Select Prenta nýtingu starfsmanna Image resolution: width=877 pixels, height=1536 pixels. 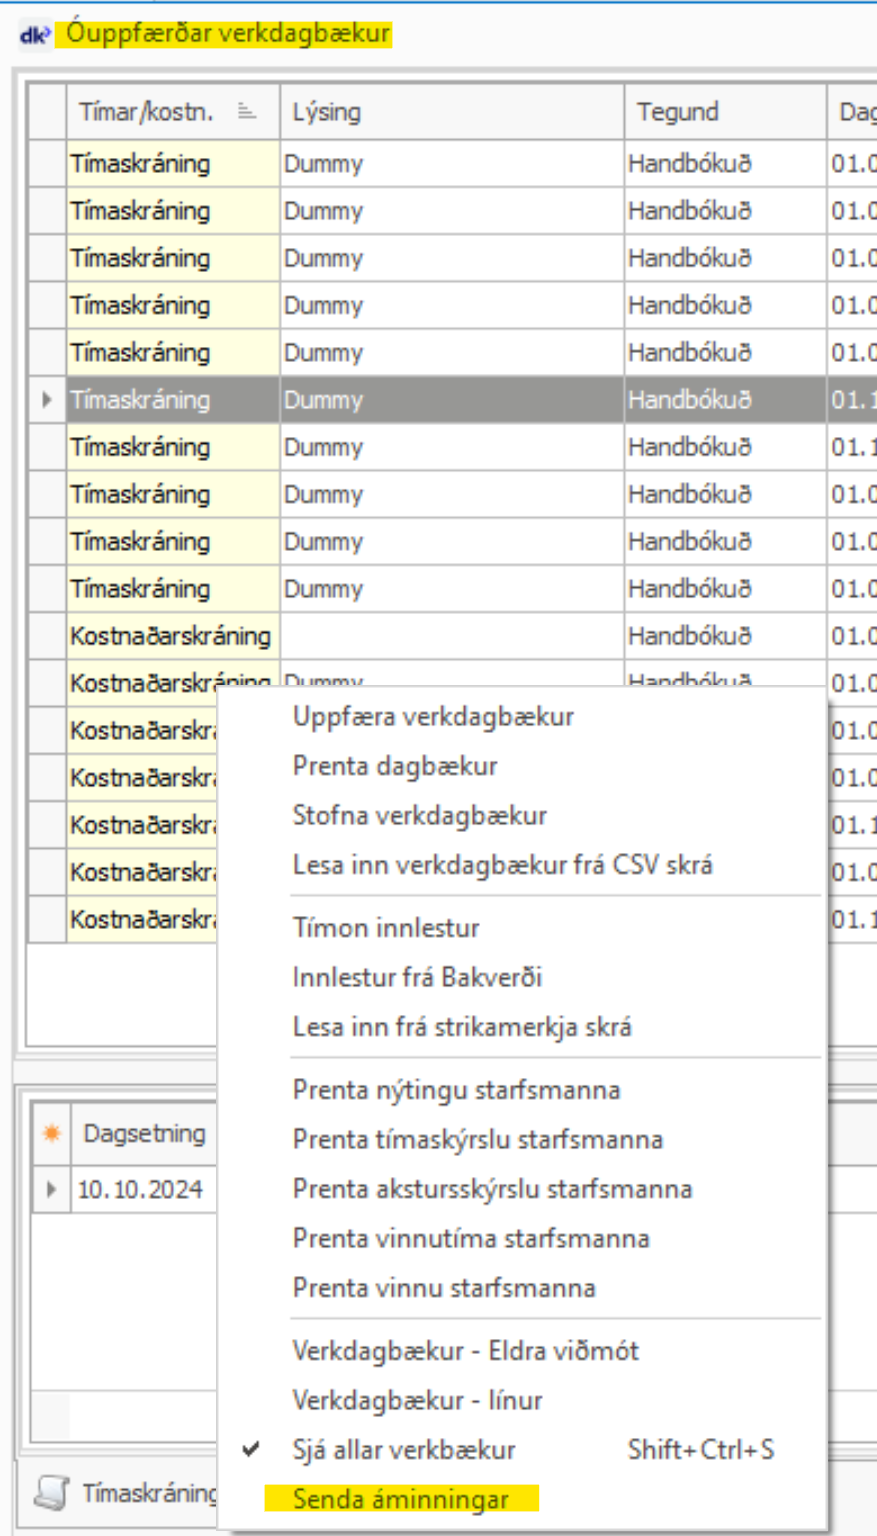(456, 1090)
